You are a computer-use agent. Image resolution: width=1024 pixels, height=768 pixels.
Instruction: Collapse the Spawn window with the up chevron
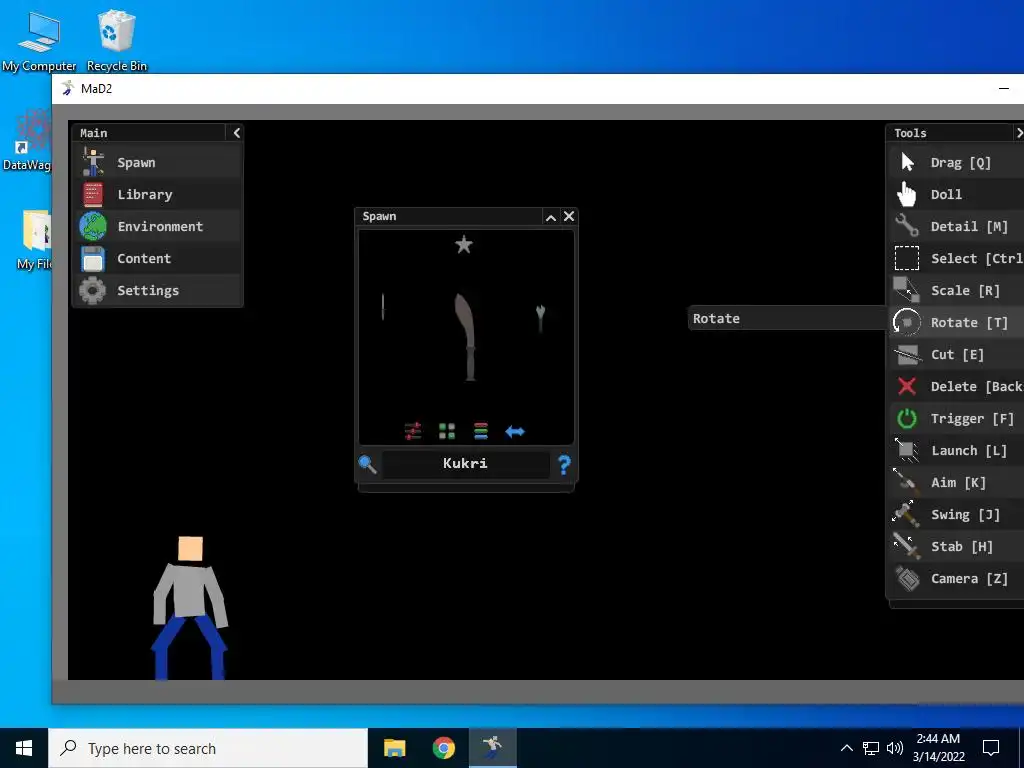point(551,217)
